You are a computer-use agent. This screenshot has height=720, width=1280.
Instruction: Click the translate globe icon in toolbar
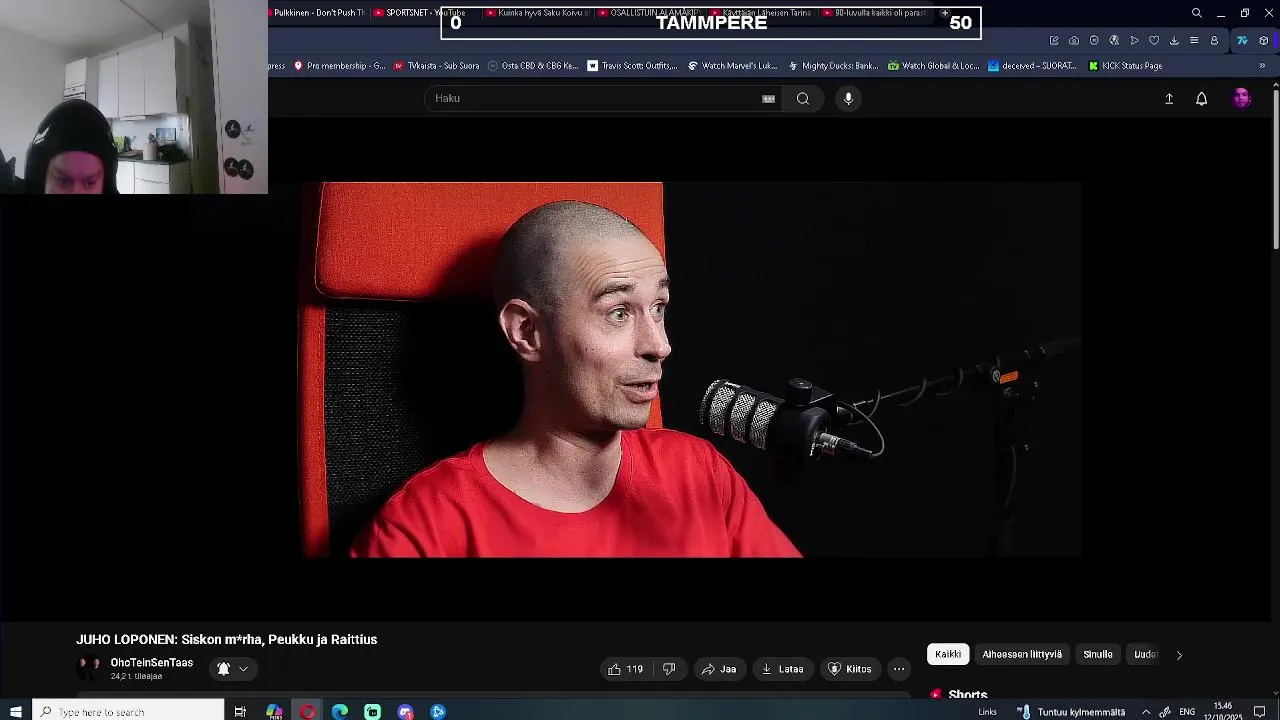(1114, 41)
